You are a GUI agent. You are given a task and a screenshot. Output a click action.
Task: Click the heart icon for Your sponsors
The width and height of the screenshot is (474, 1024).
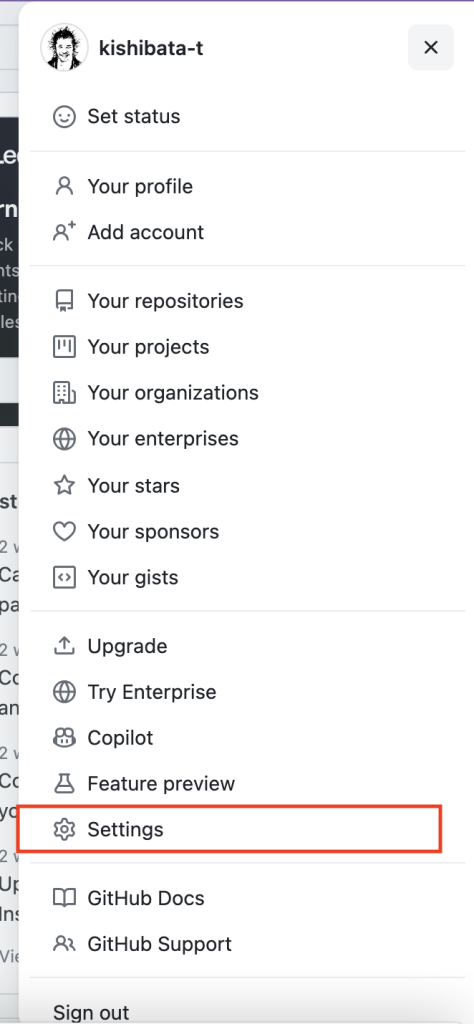64,532
